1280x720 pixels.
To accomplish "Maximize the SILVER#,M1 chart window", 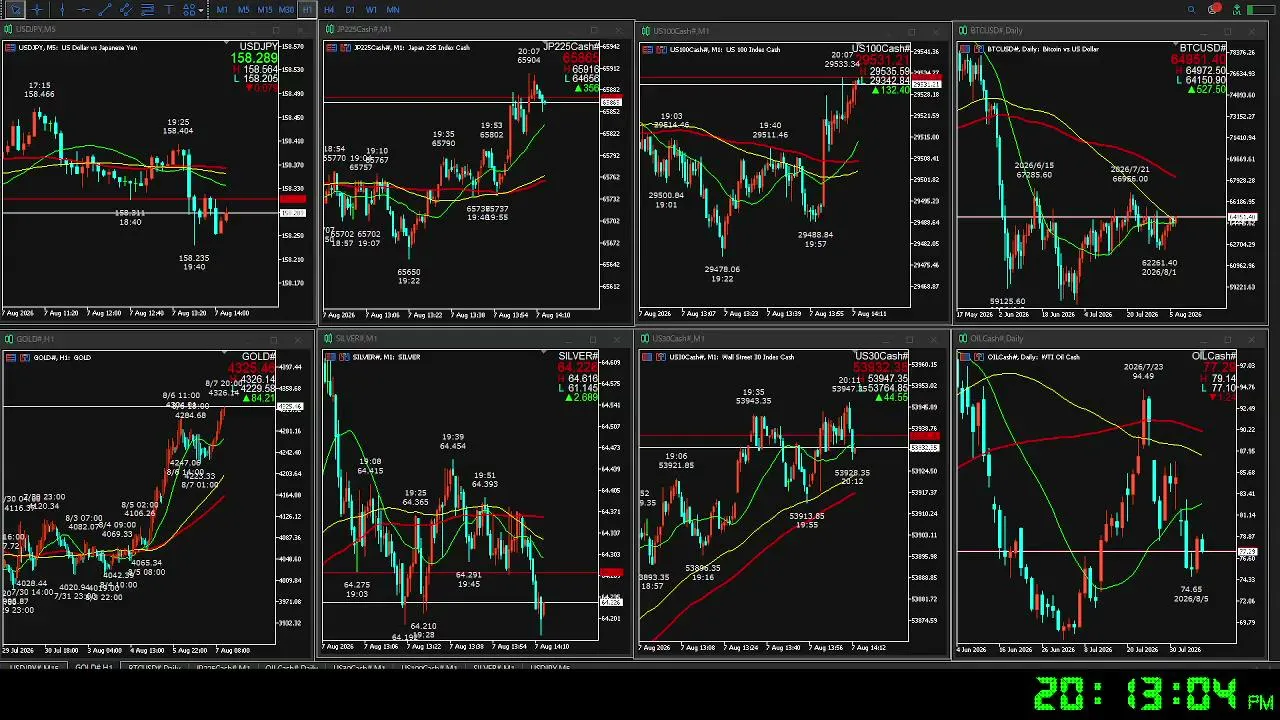I will pos(594,339).
